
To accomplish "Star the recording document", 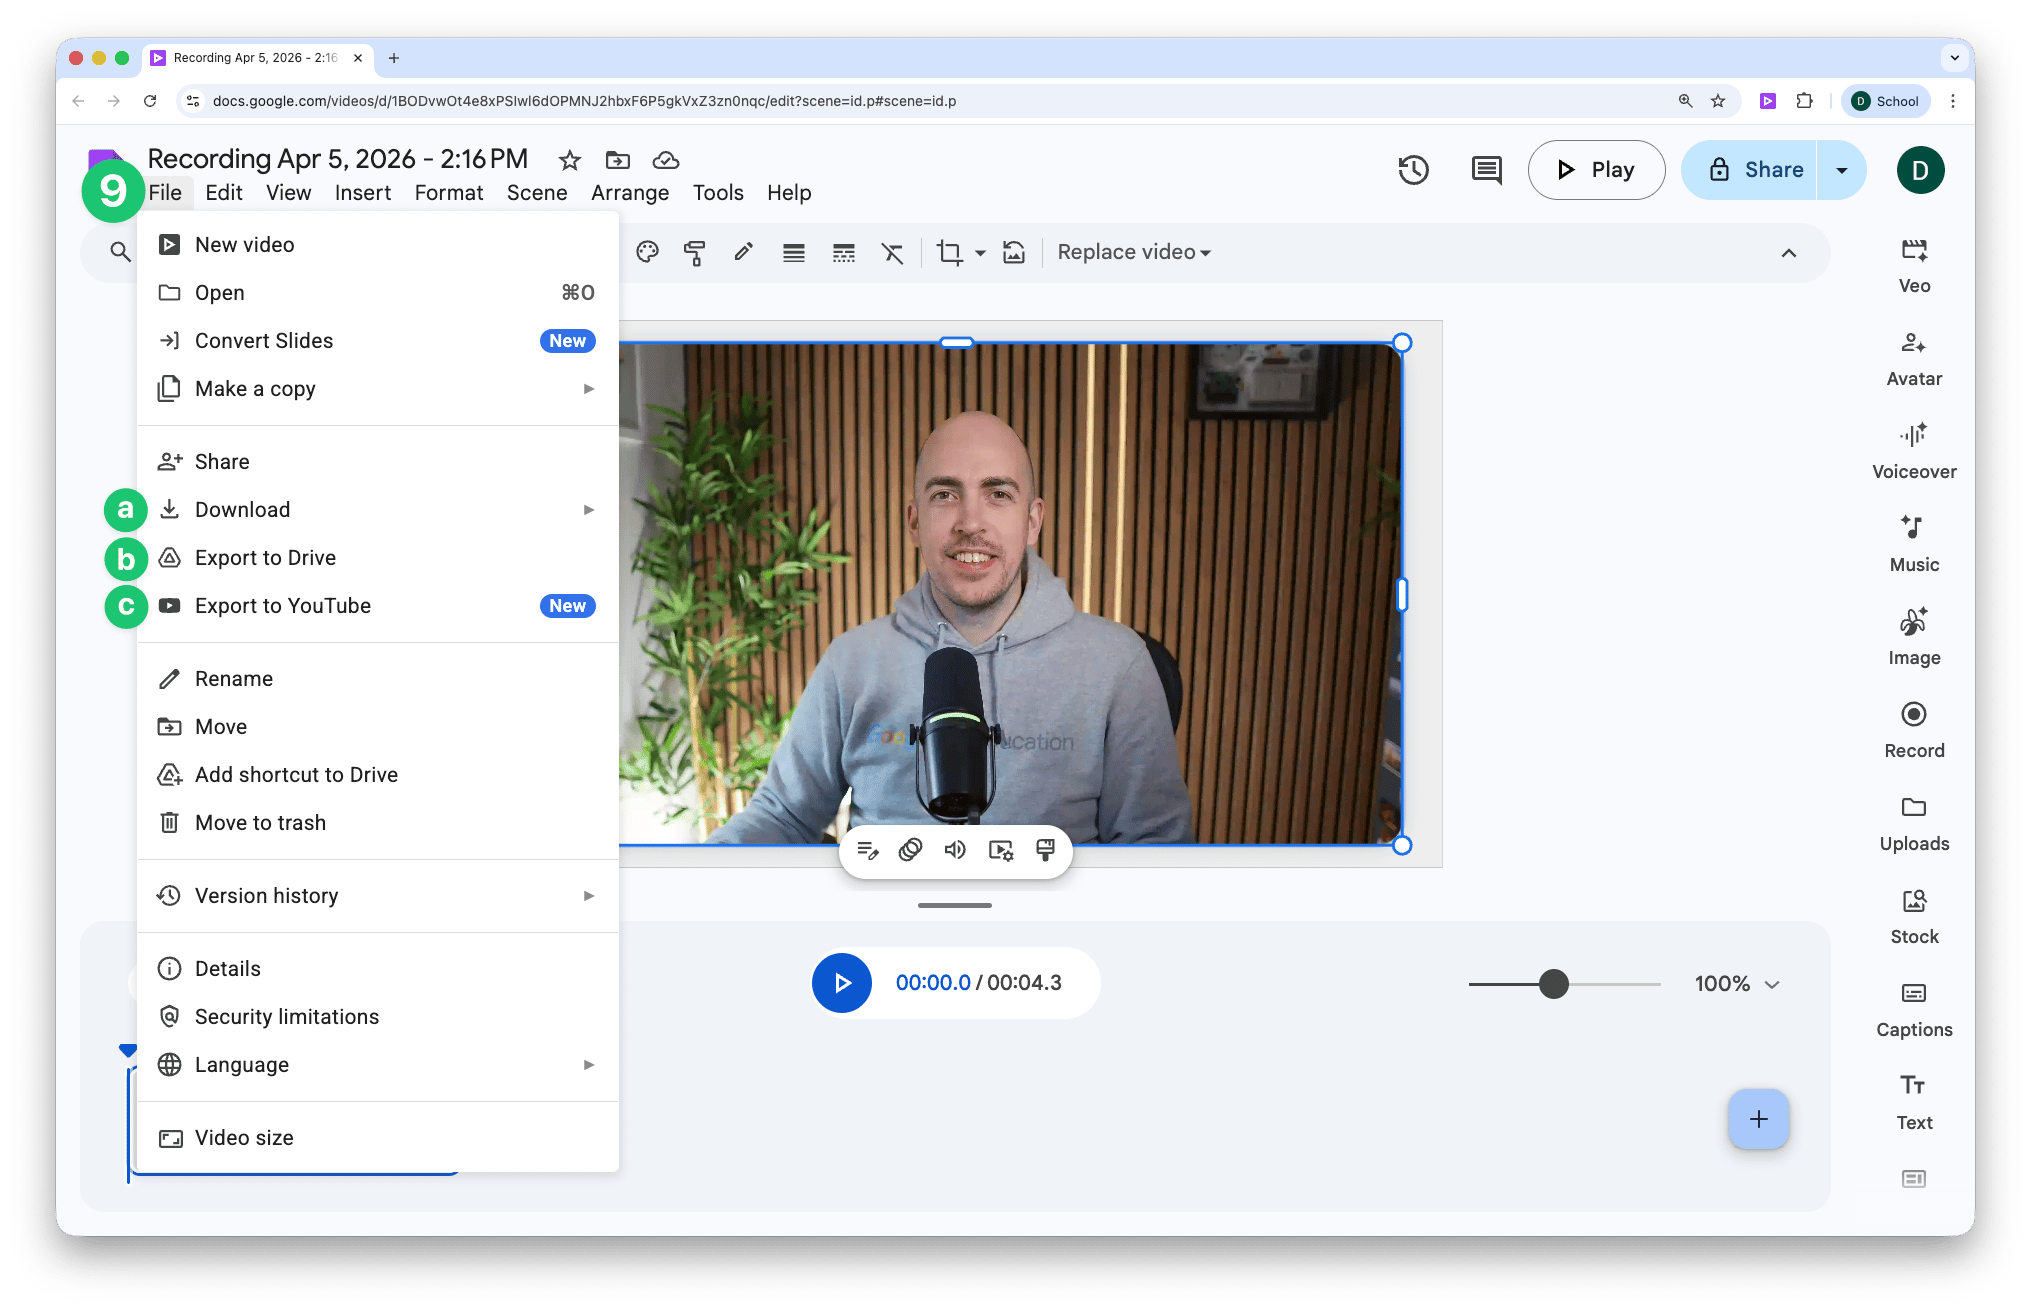I will pos(569,160).
